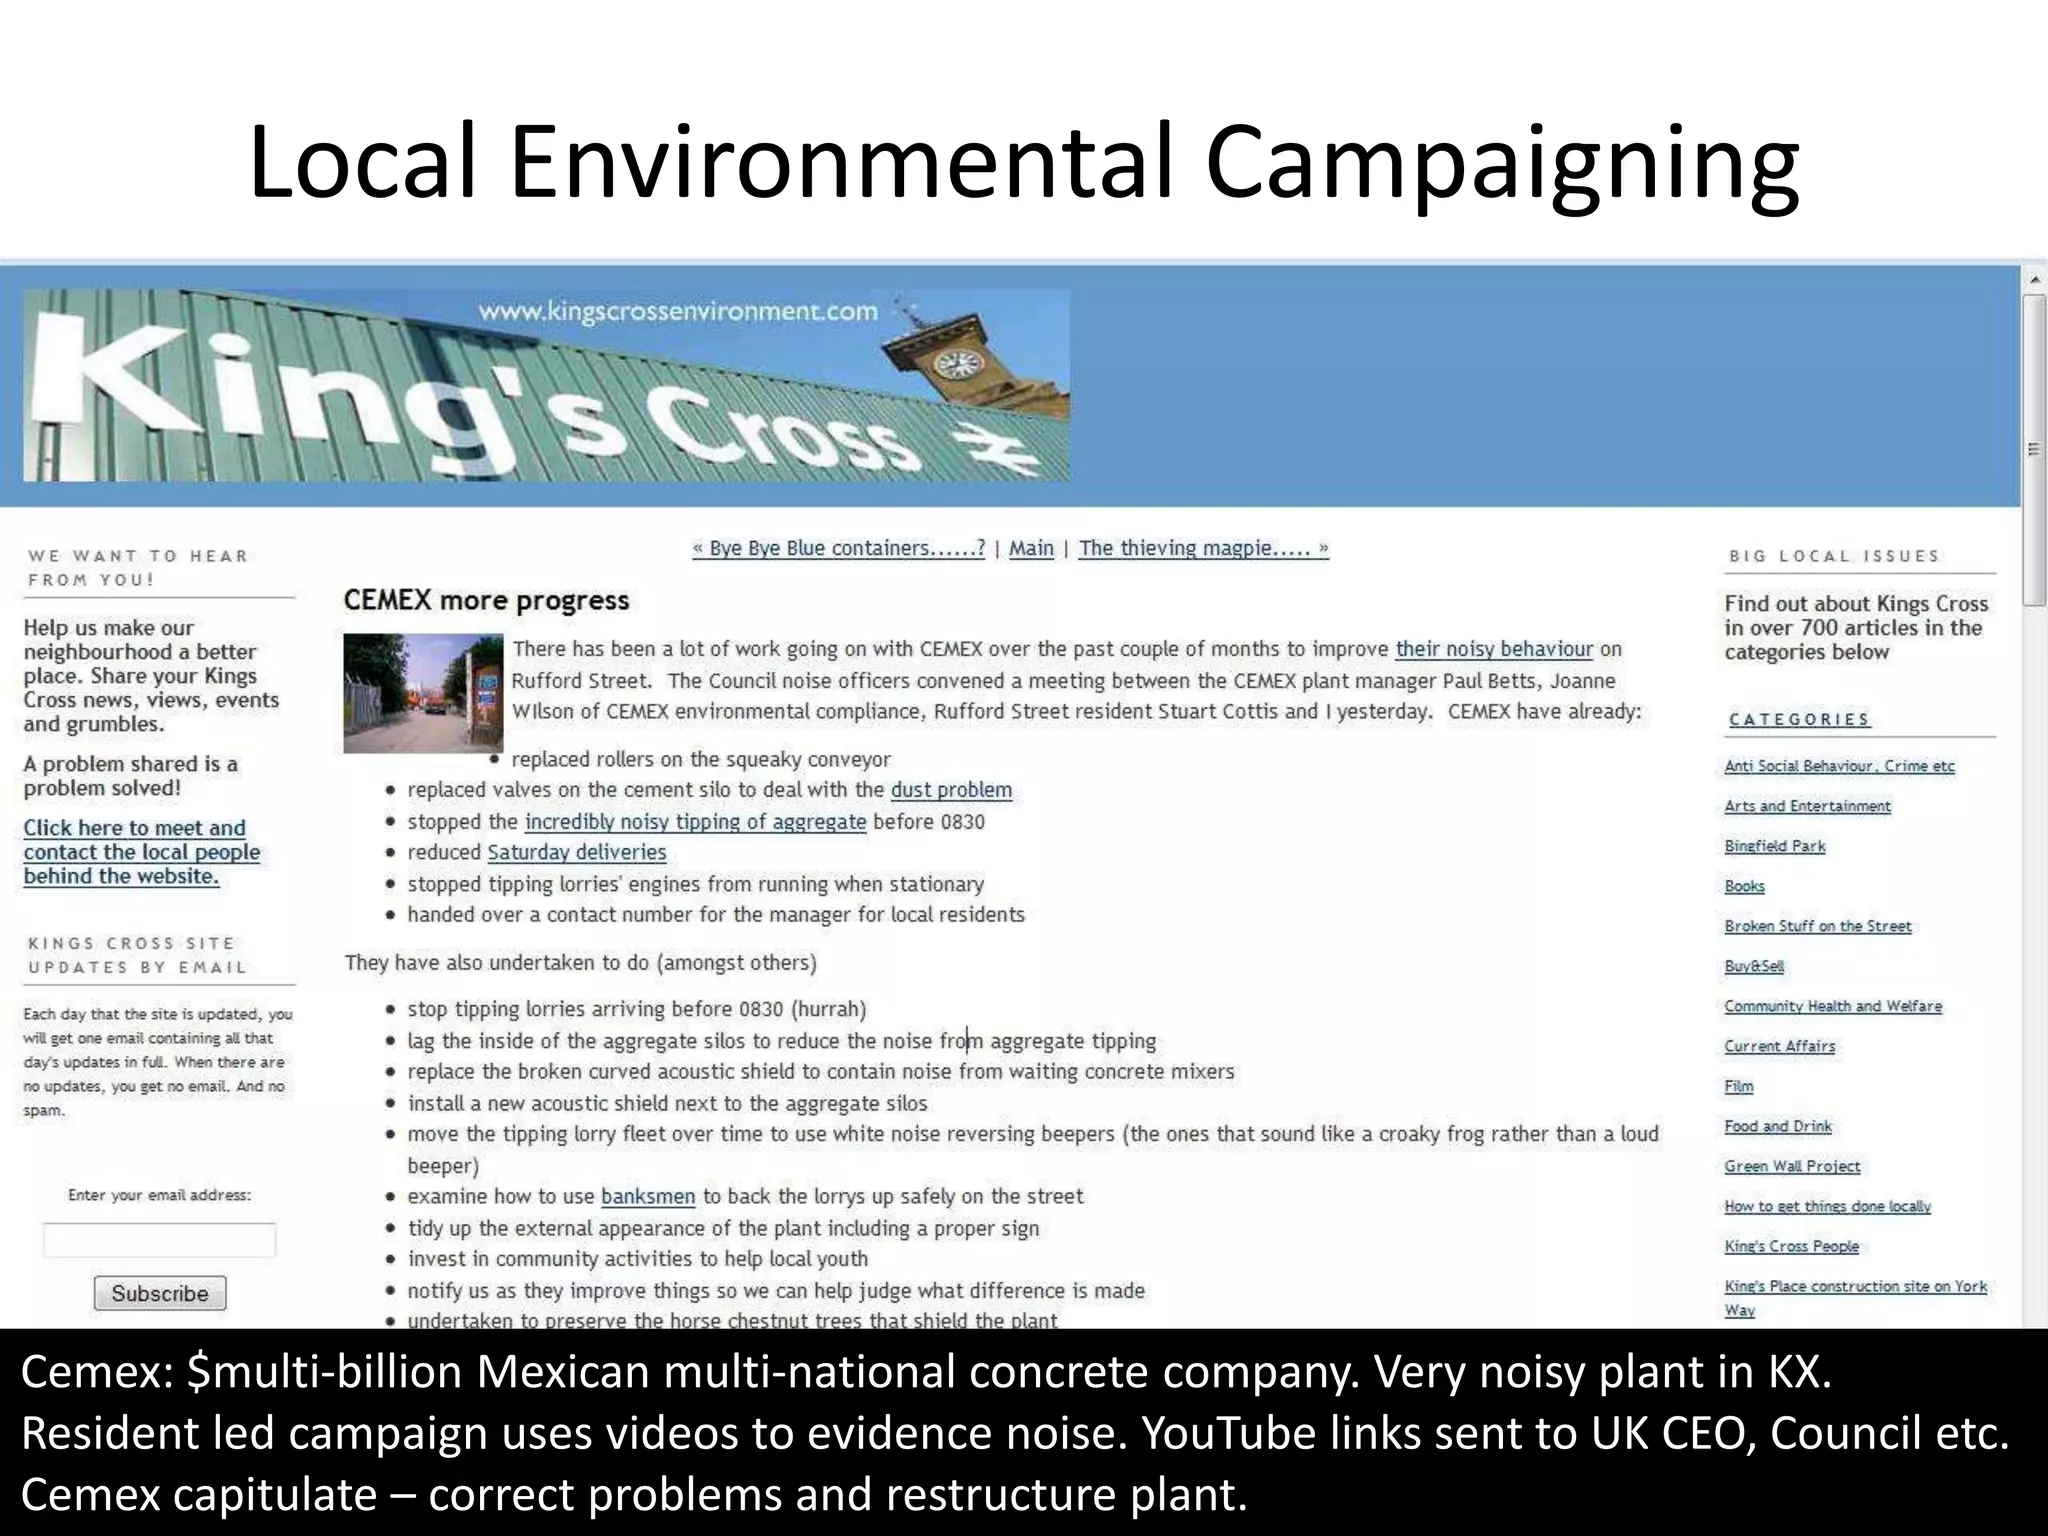2048x1536 pixels.
Task: Open the Anti Social Behaviour category
Action: click(x=1839, y=766)
